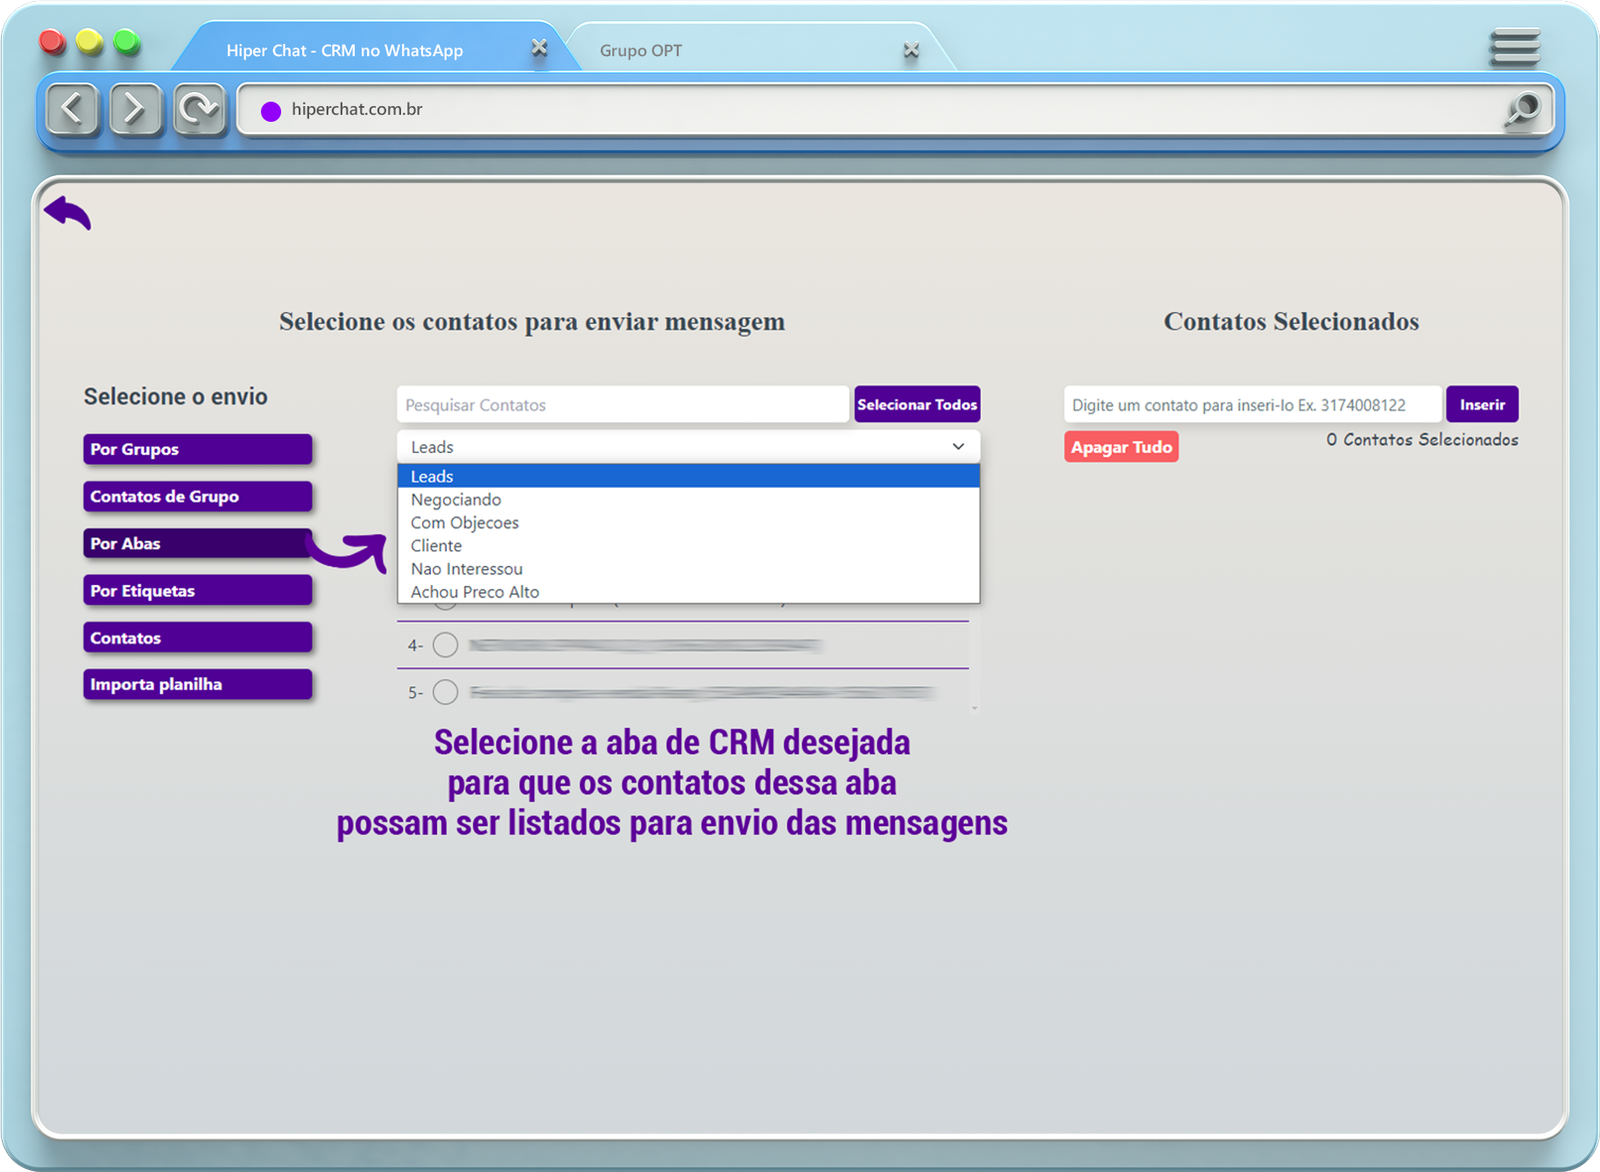Viewport: 1600px width, 1172px height.
Task: Select the radio button for contact 5
Action: [446, 692]
